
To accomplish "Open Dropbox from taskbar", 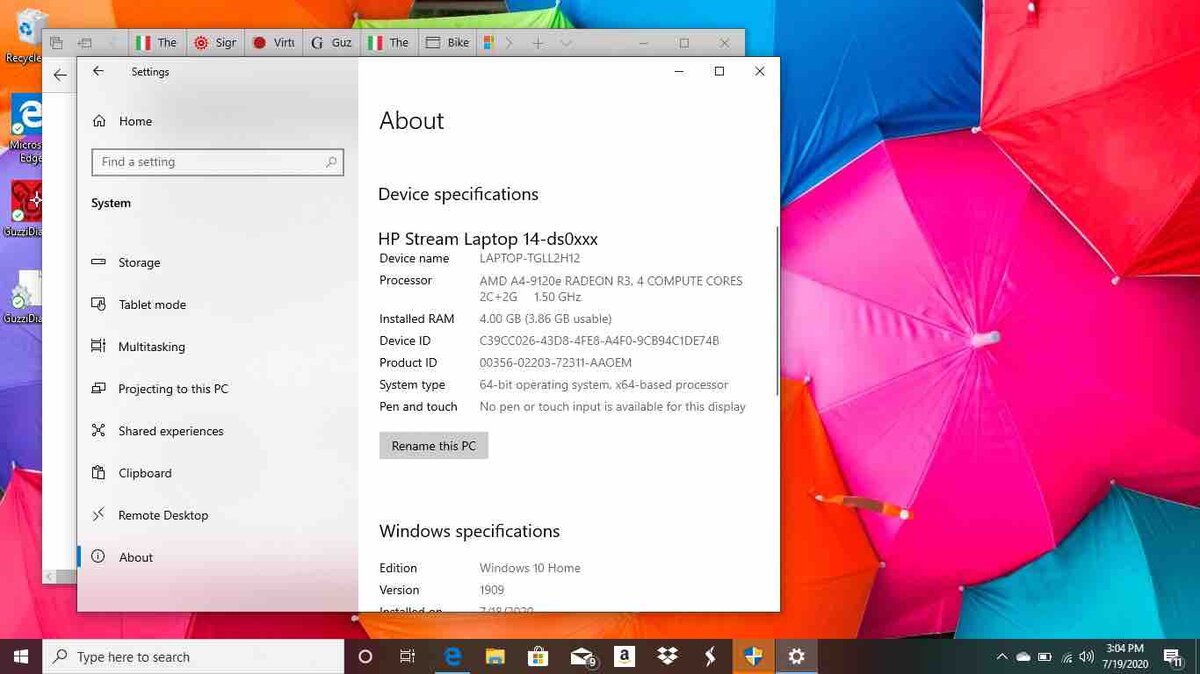I will pyautogui.click(x=668, y=657).
